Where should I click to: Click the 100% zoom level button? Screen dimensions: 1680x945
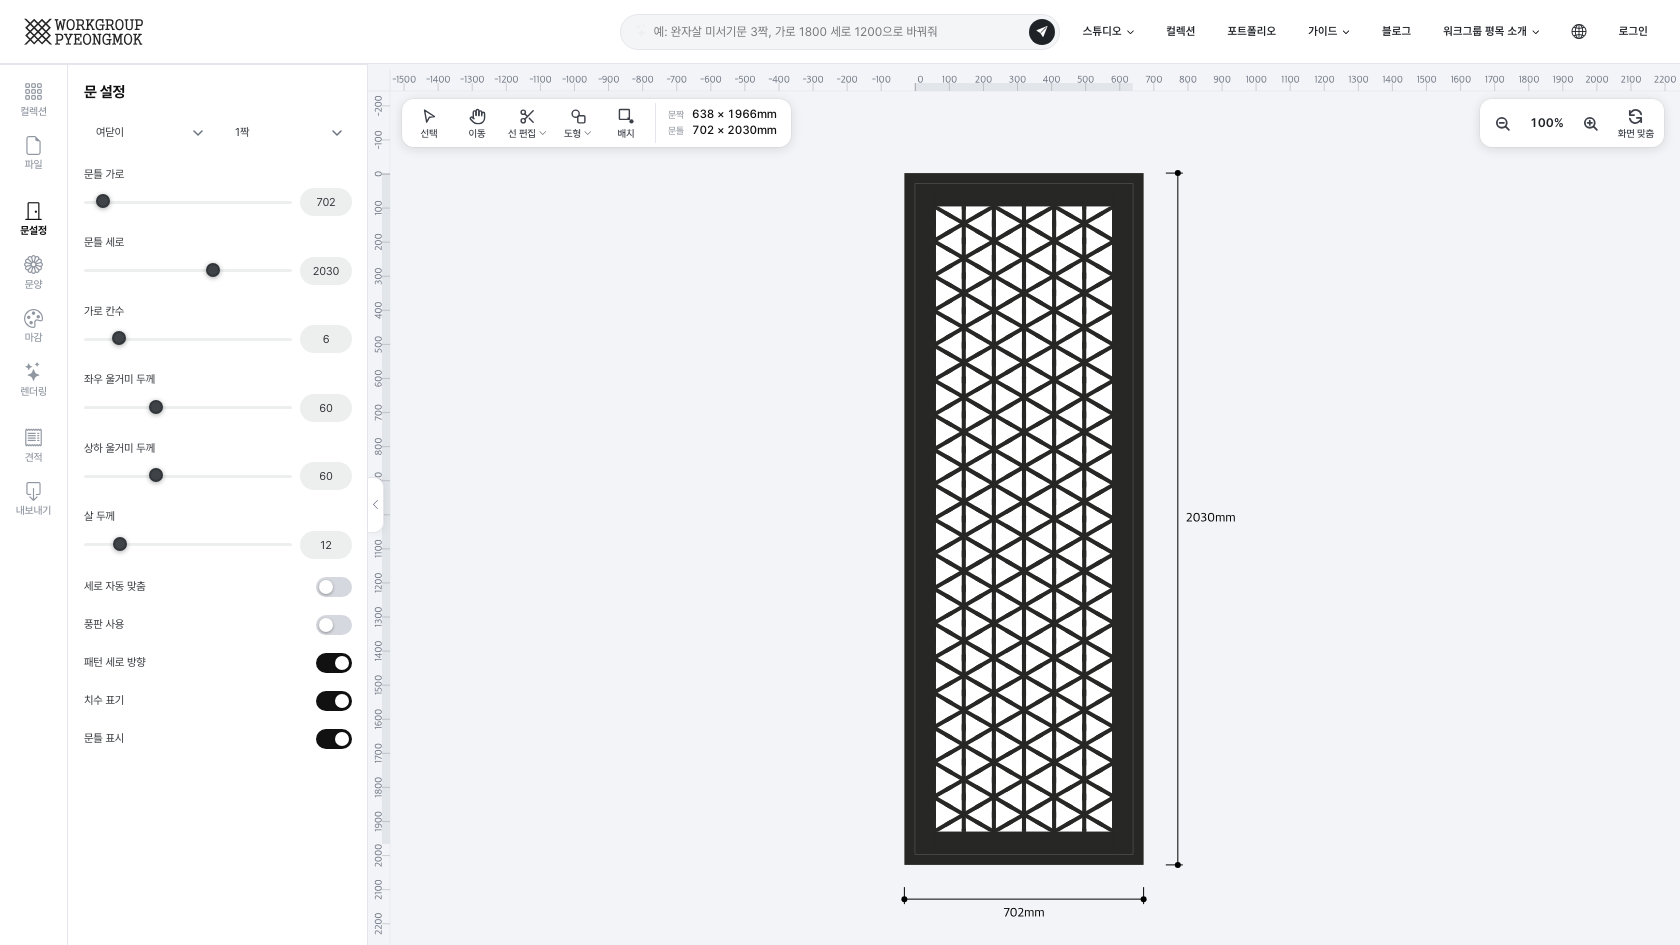(x=1546, y=123)
